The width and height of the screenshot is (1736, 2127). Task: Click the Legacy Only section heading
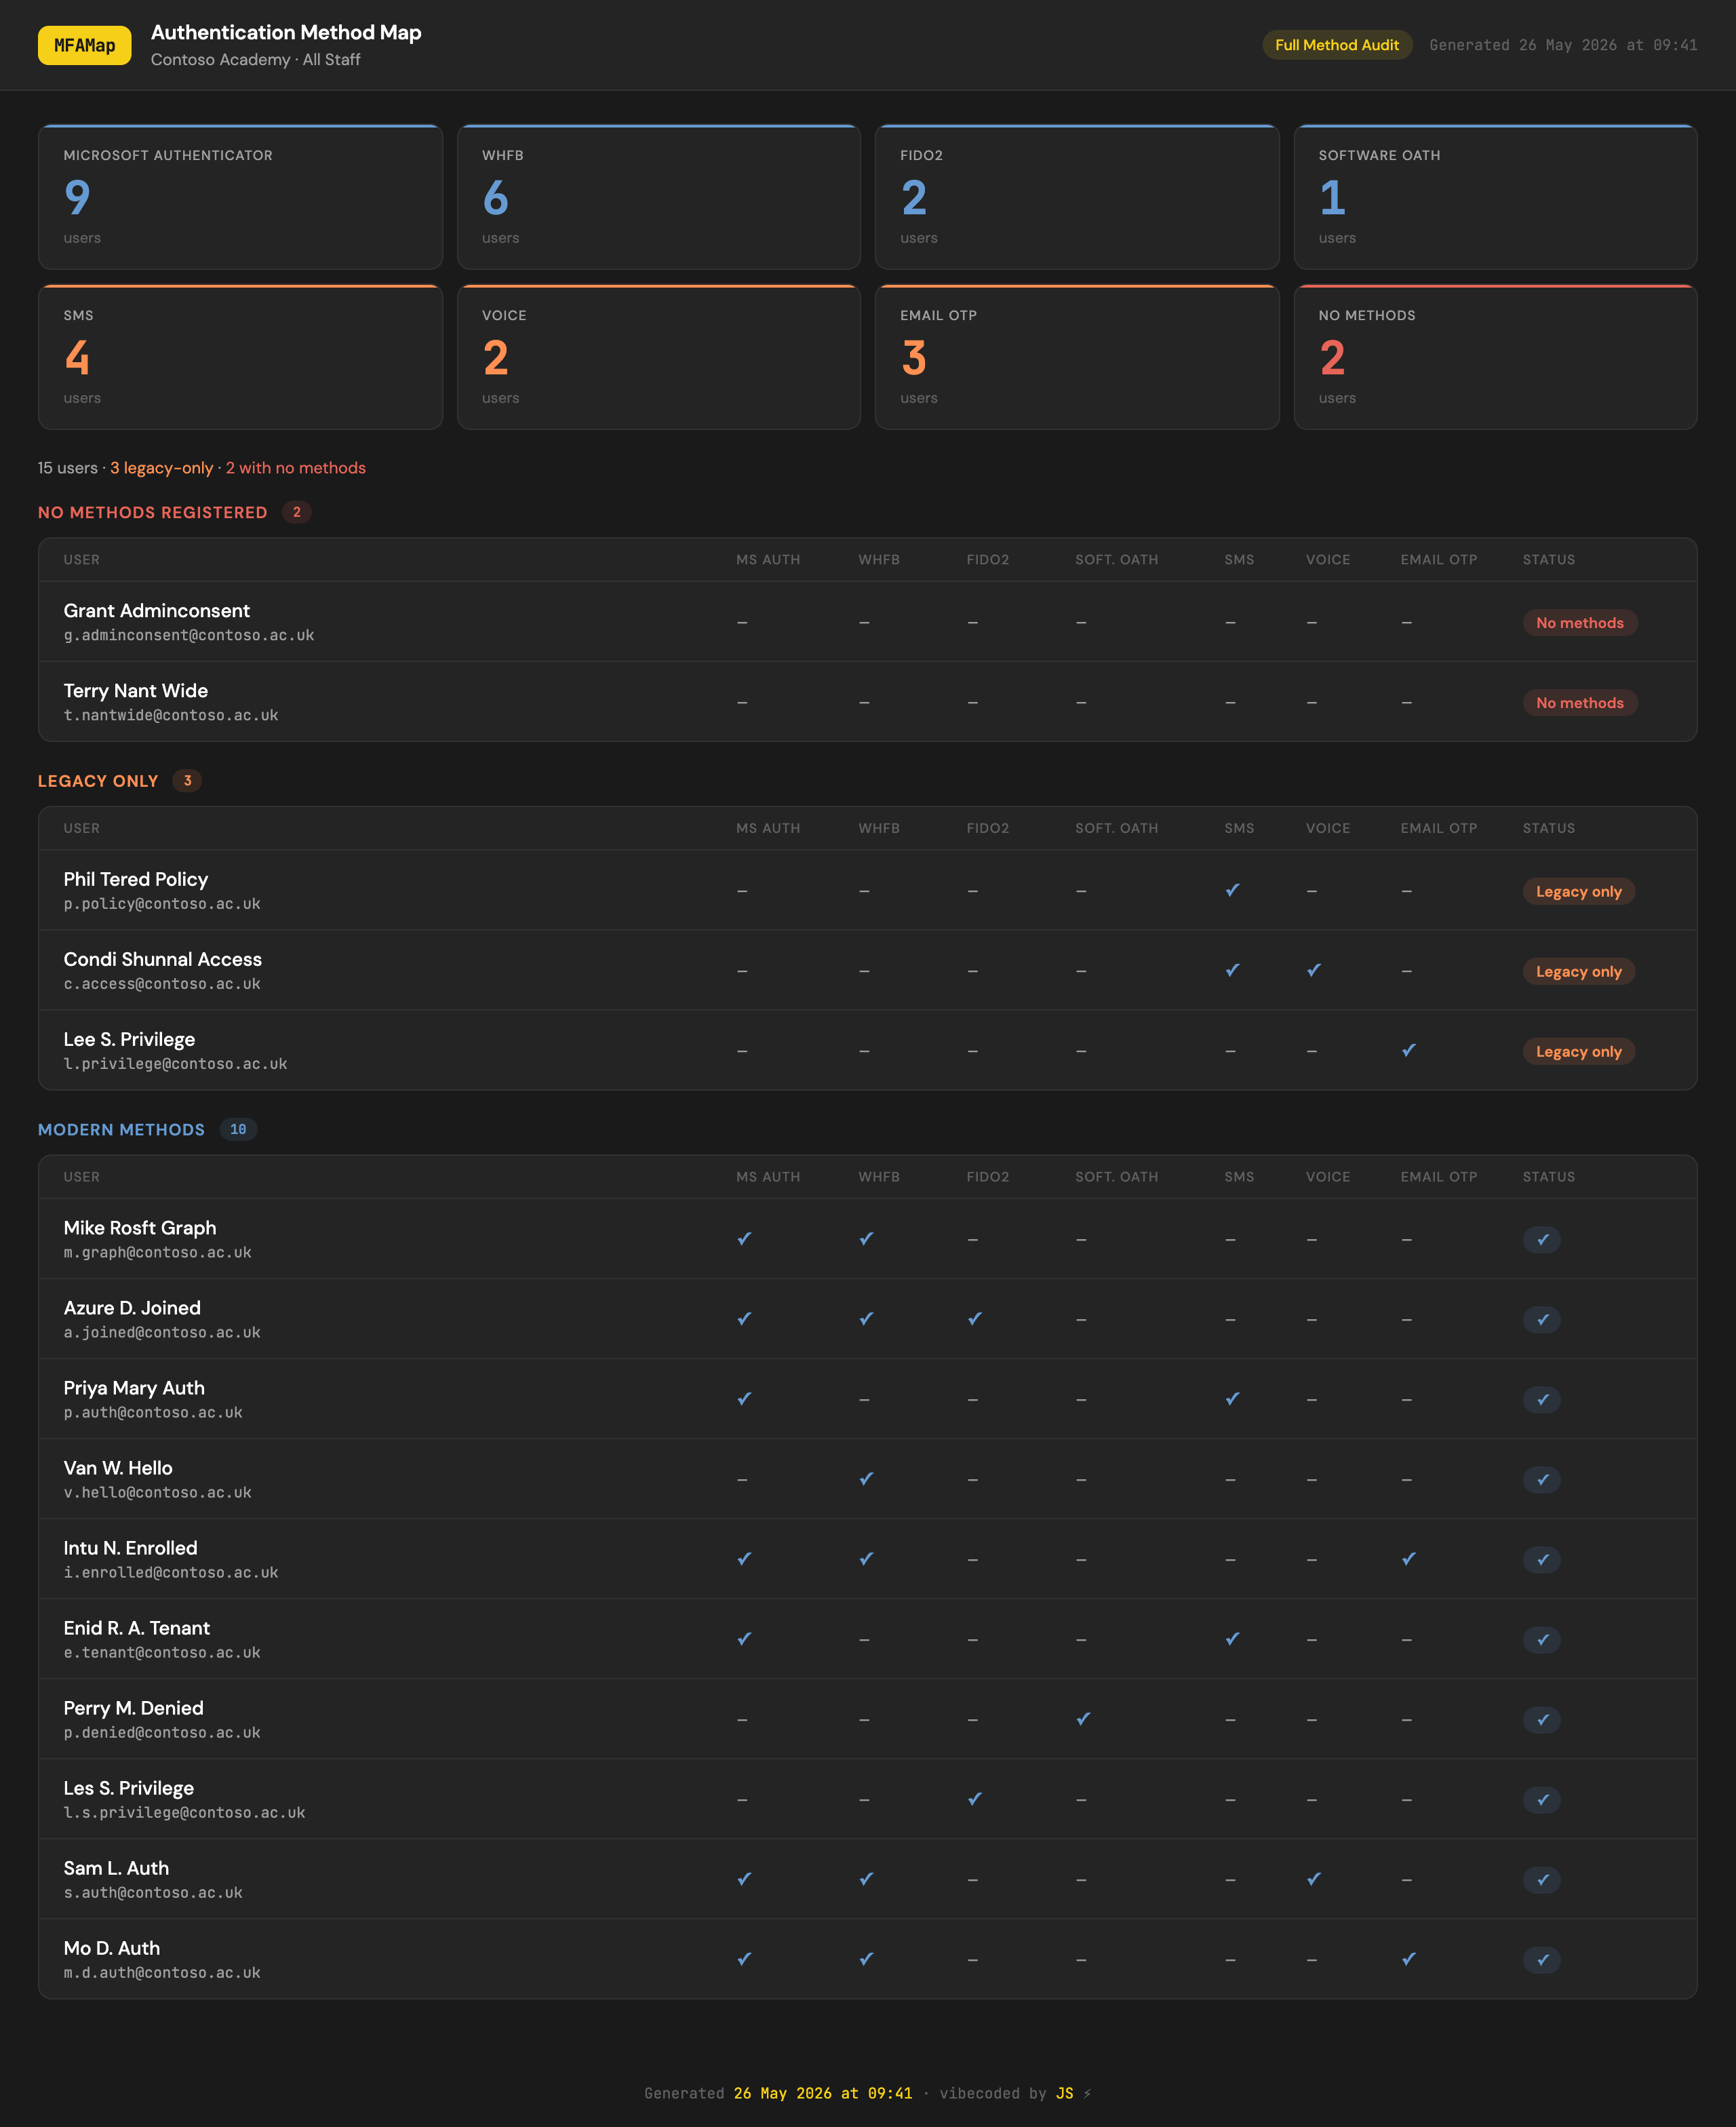tap(98, 781)
